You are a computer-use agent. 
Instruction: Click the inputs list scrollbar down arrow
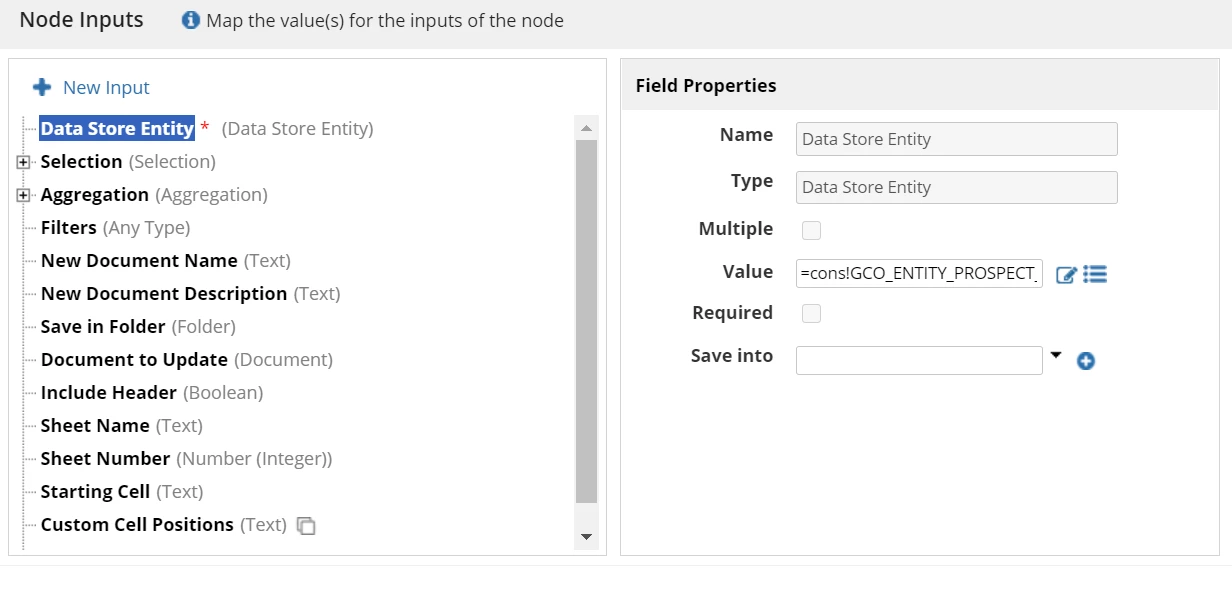587,538
